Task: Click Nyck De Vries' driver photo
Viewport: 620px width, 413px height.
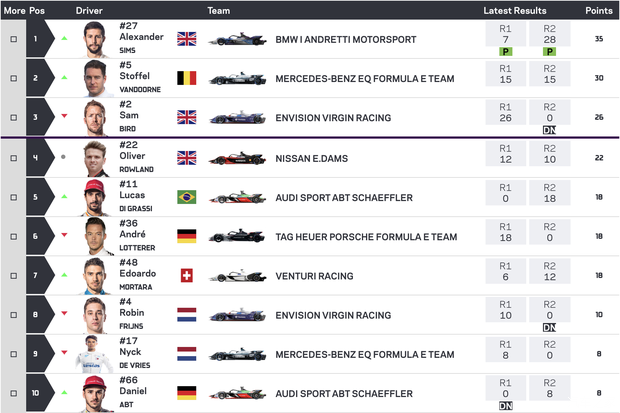Action: pos(95,355)
